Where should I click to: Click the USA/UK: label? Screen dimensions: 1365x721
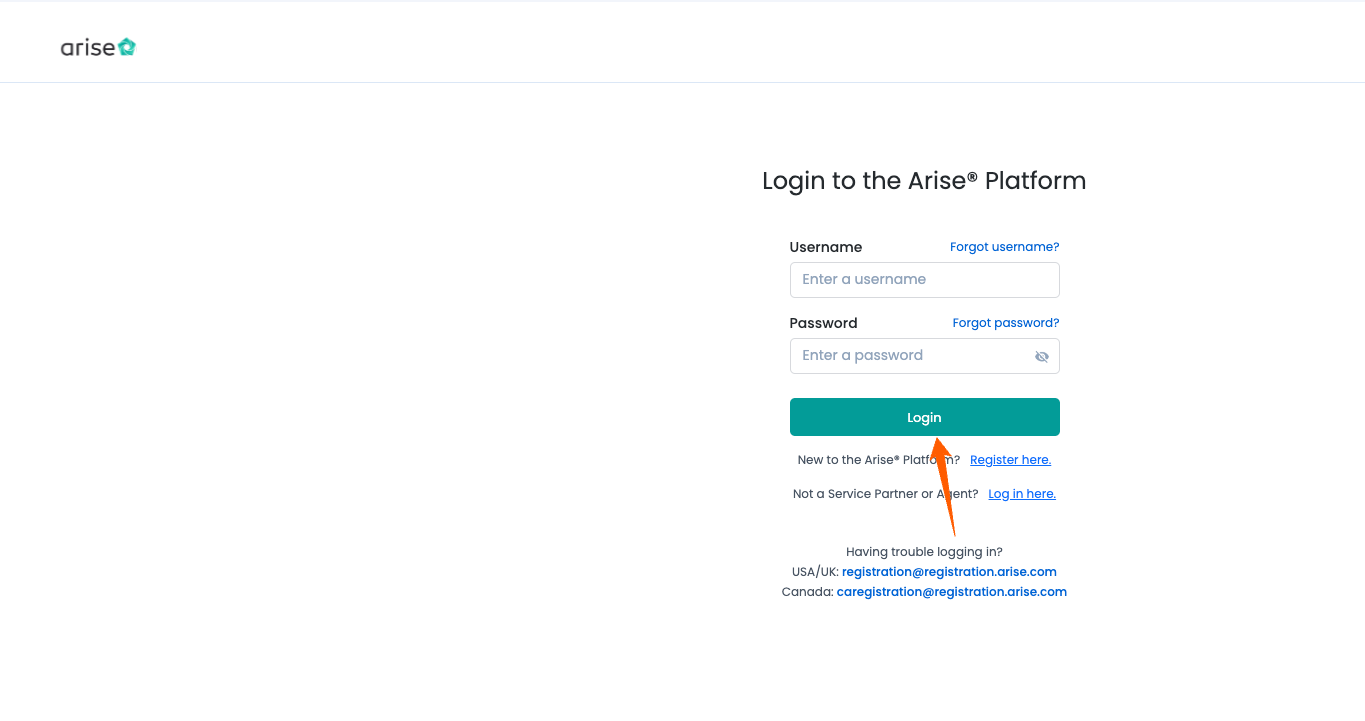click(x=815, y=572)
